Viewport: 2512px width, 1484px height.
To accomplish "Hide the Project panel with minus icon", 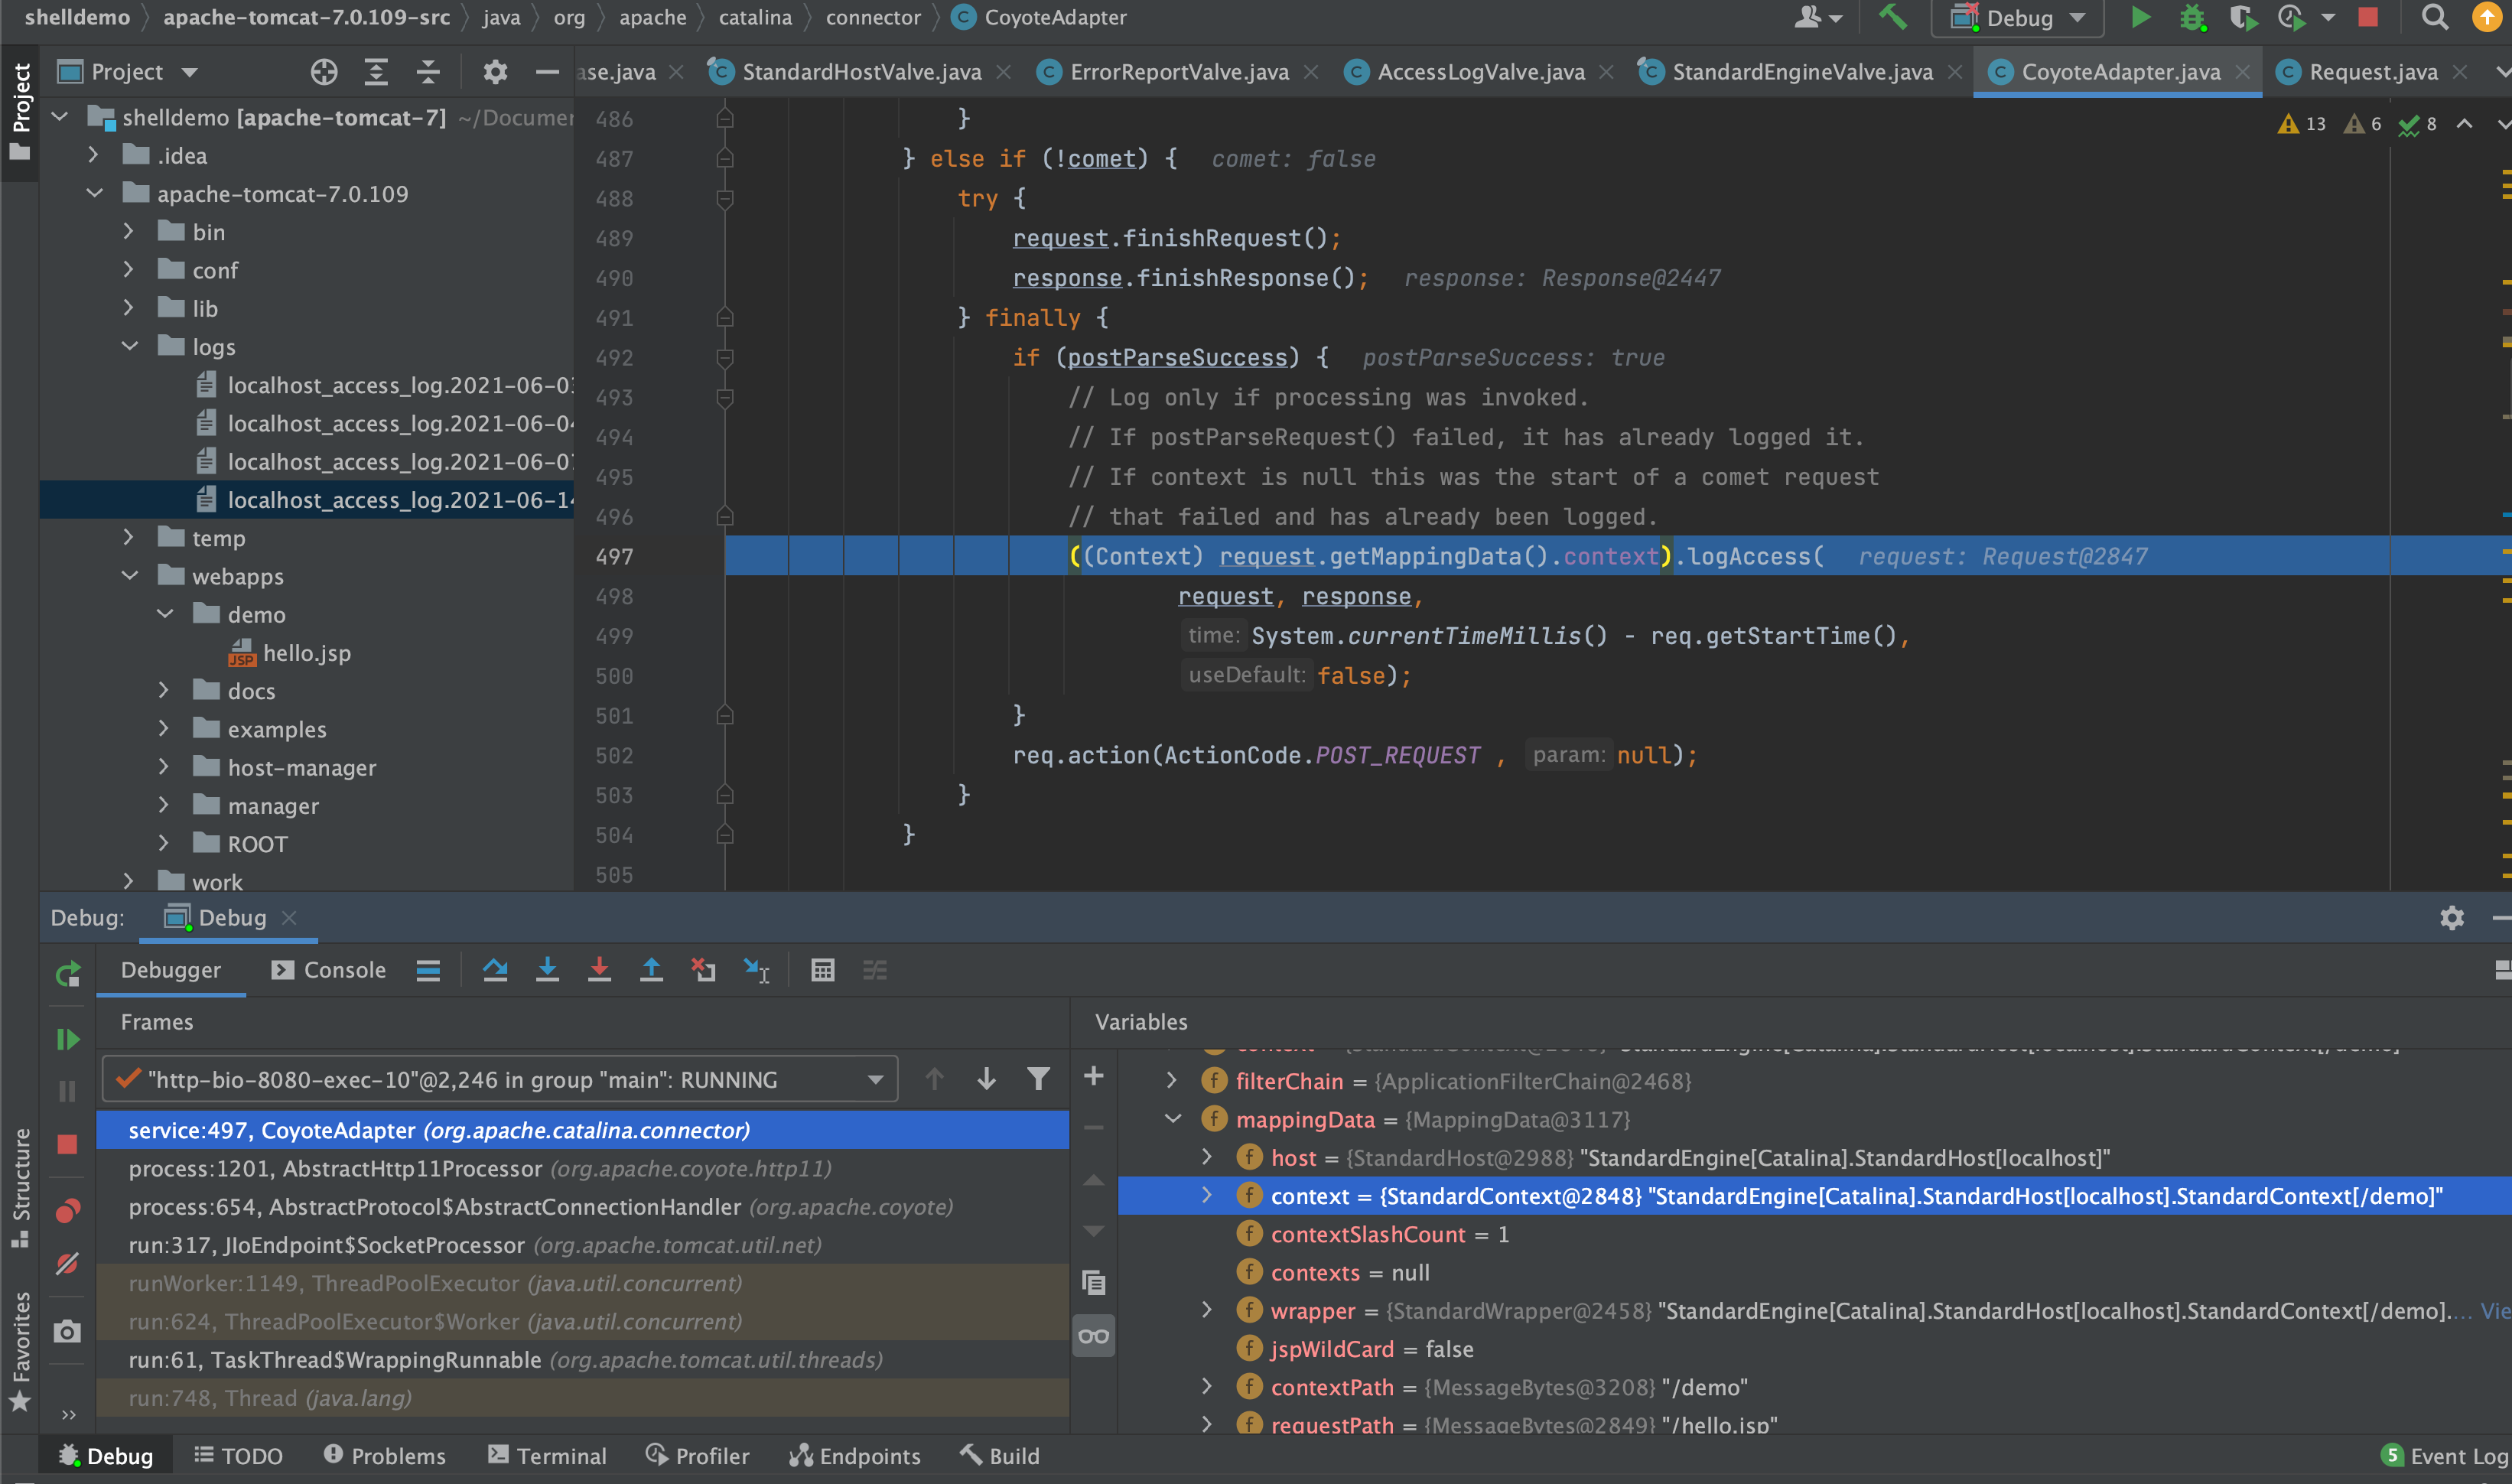I will 547,72.
